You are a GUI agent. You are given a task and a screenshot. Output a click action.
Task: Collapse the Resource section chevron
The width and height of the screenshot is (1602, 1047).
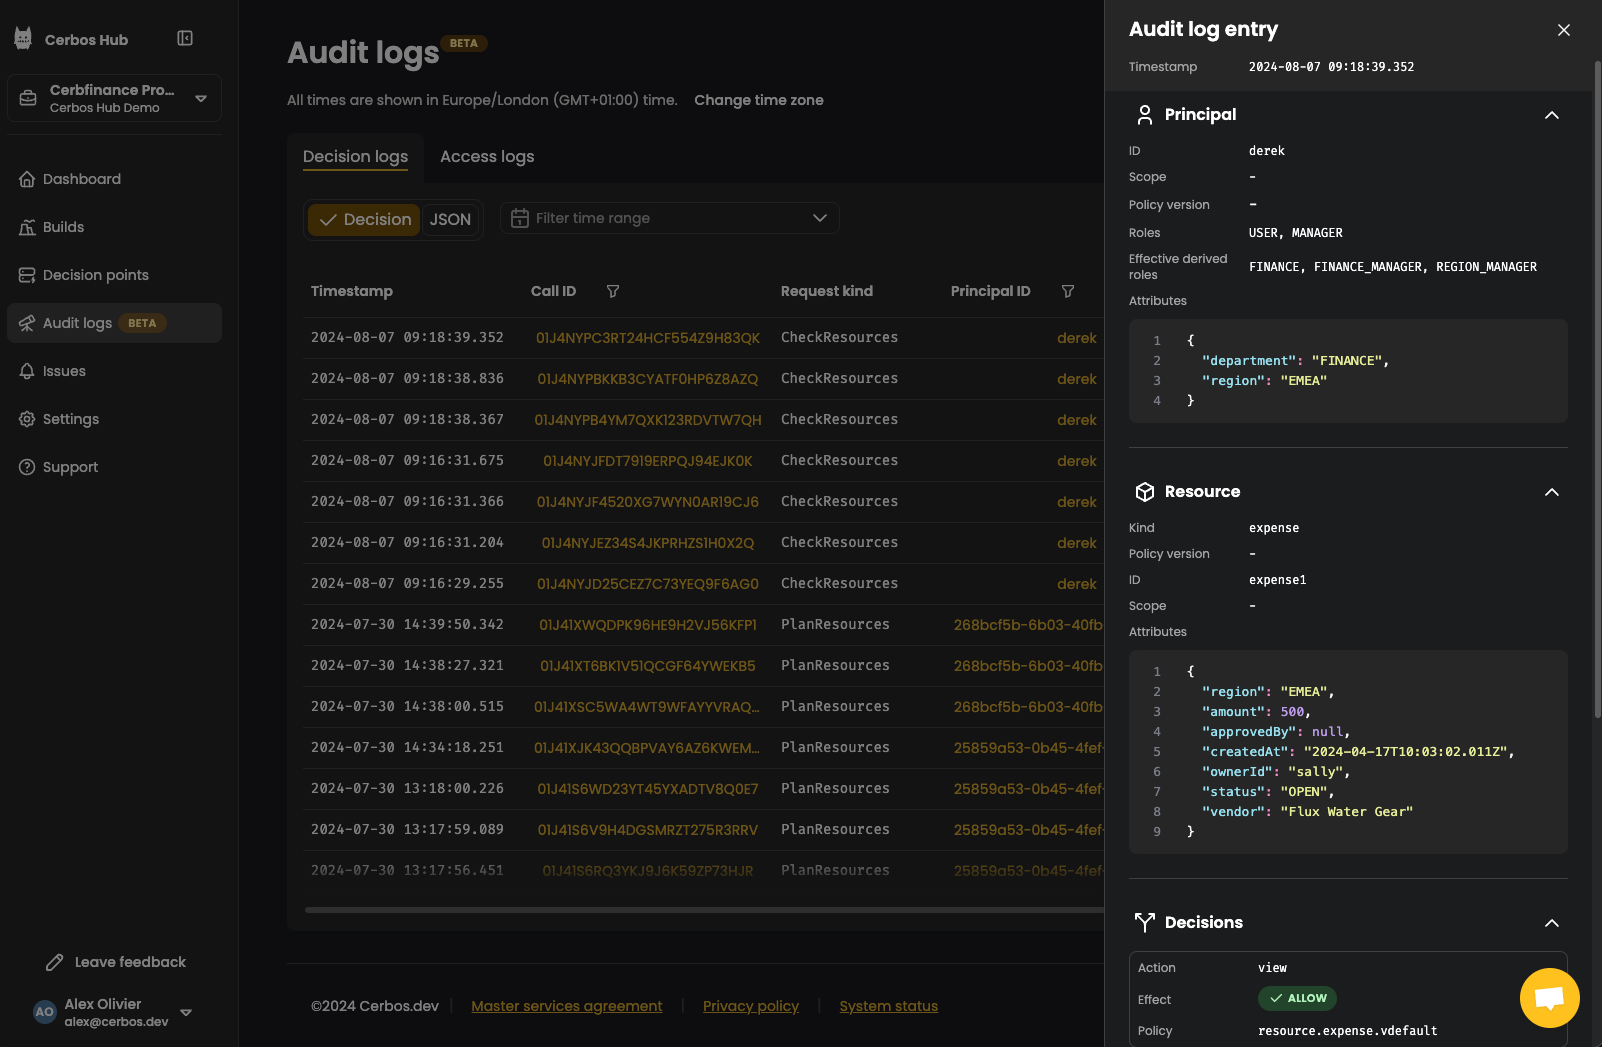(1552, 492)
